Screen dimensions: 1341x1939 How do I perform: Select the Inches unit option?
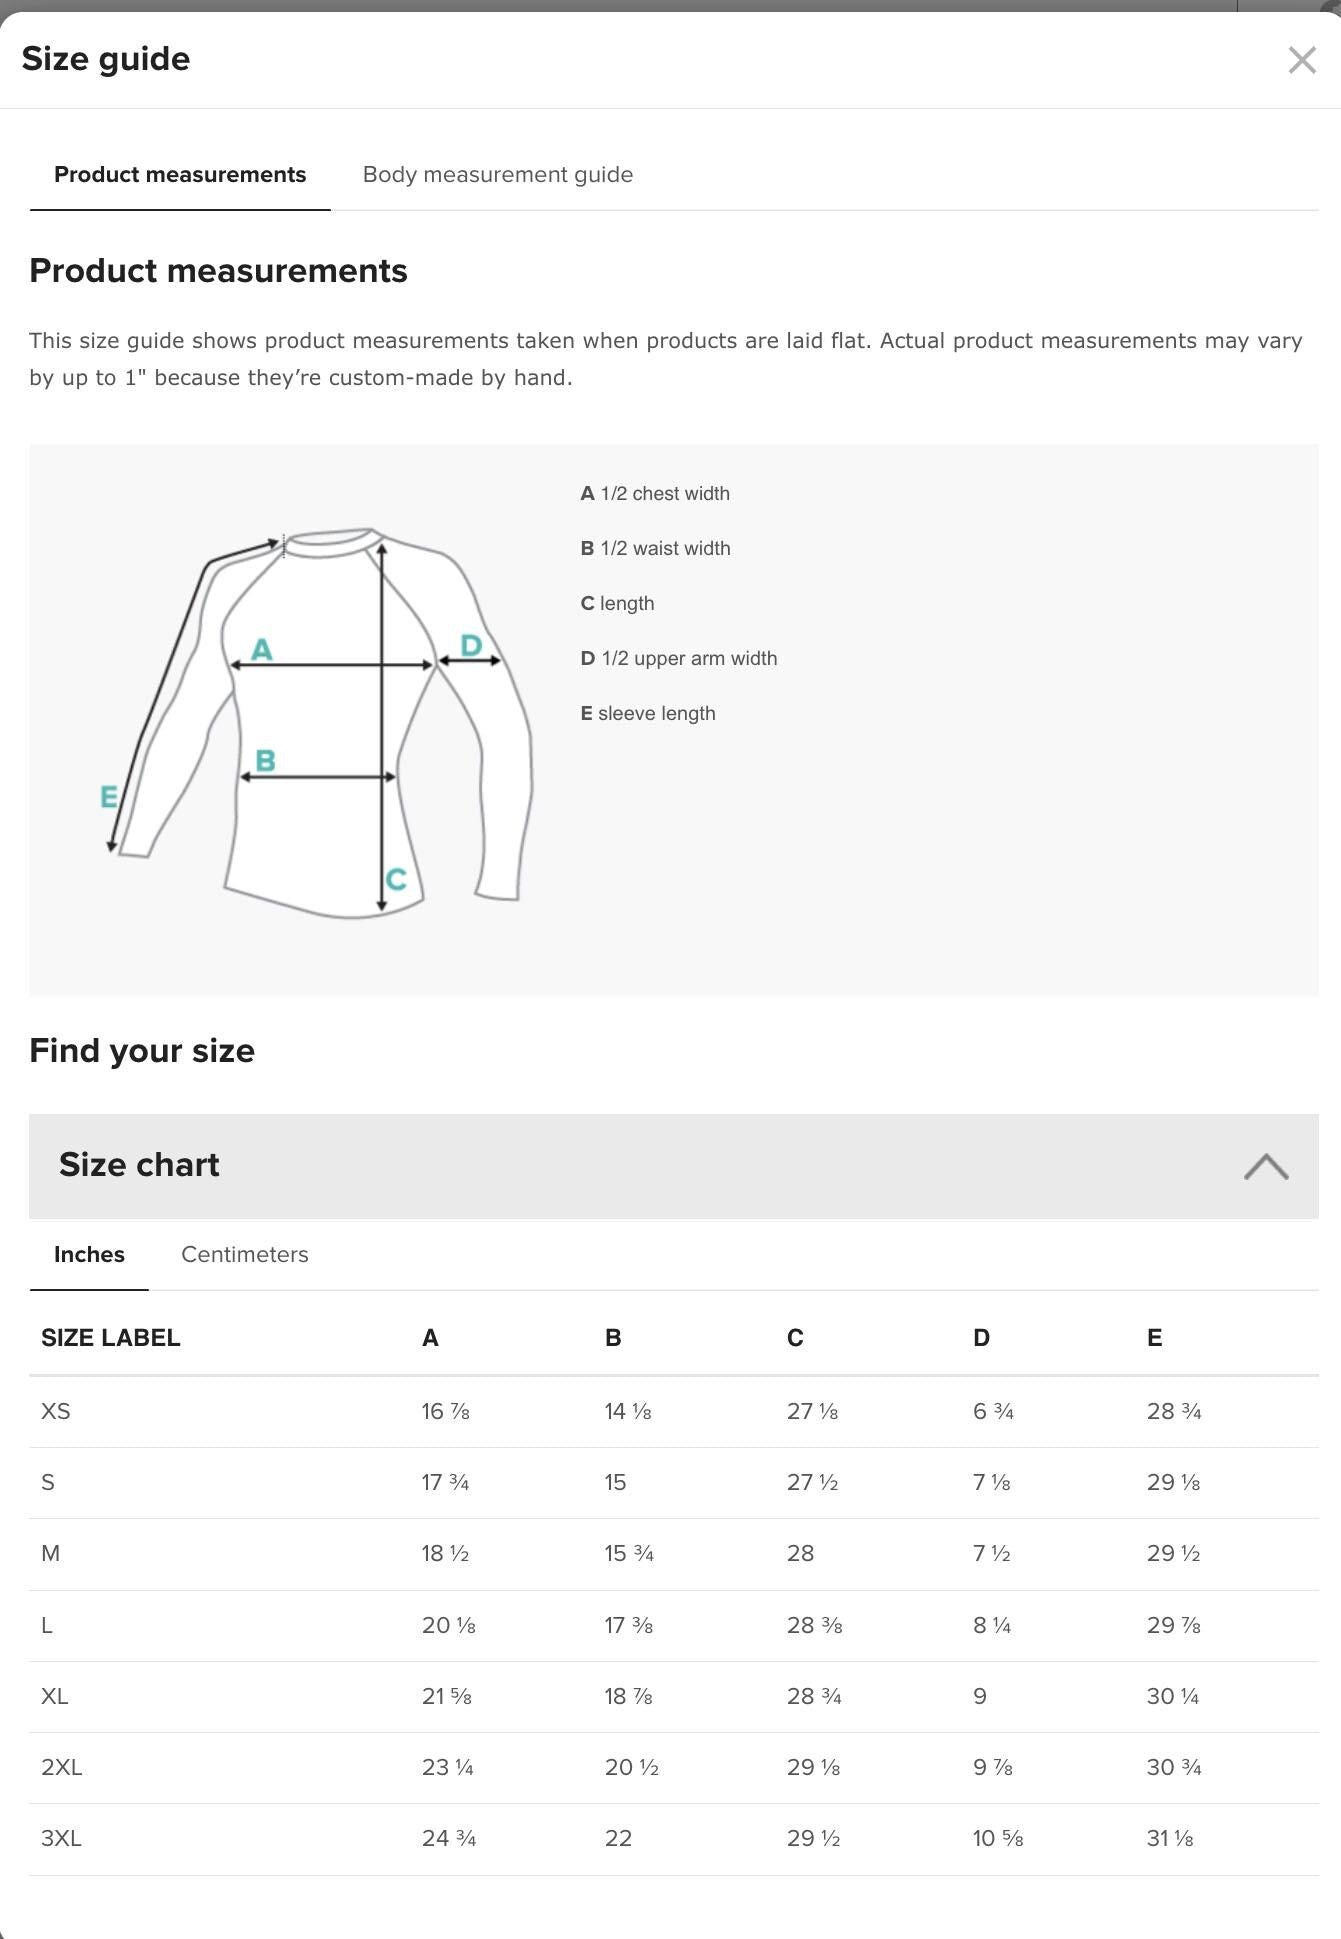(89, 1254)
